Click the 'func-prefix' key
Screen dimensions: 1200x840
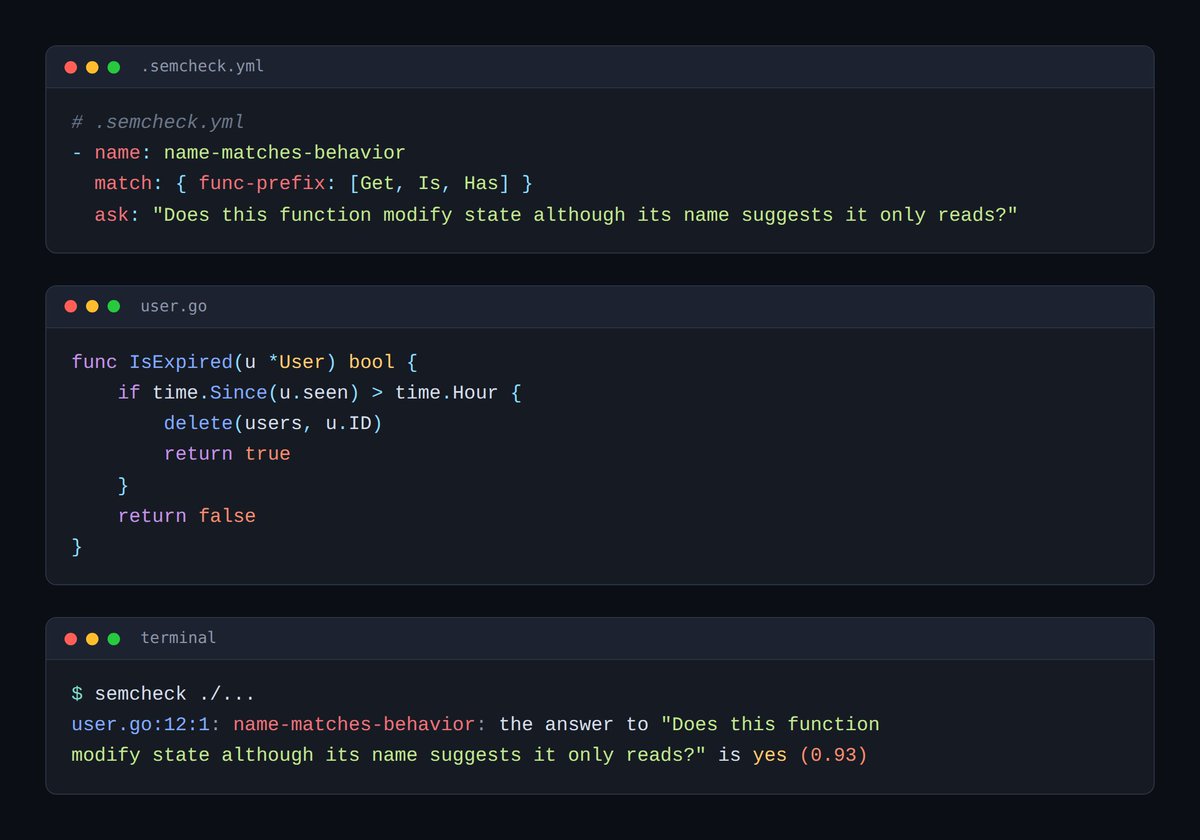262,184
